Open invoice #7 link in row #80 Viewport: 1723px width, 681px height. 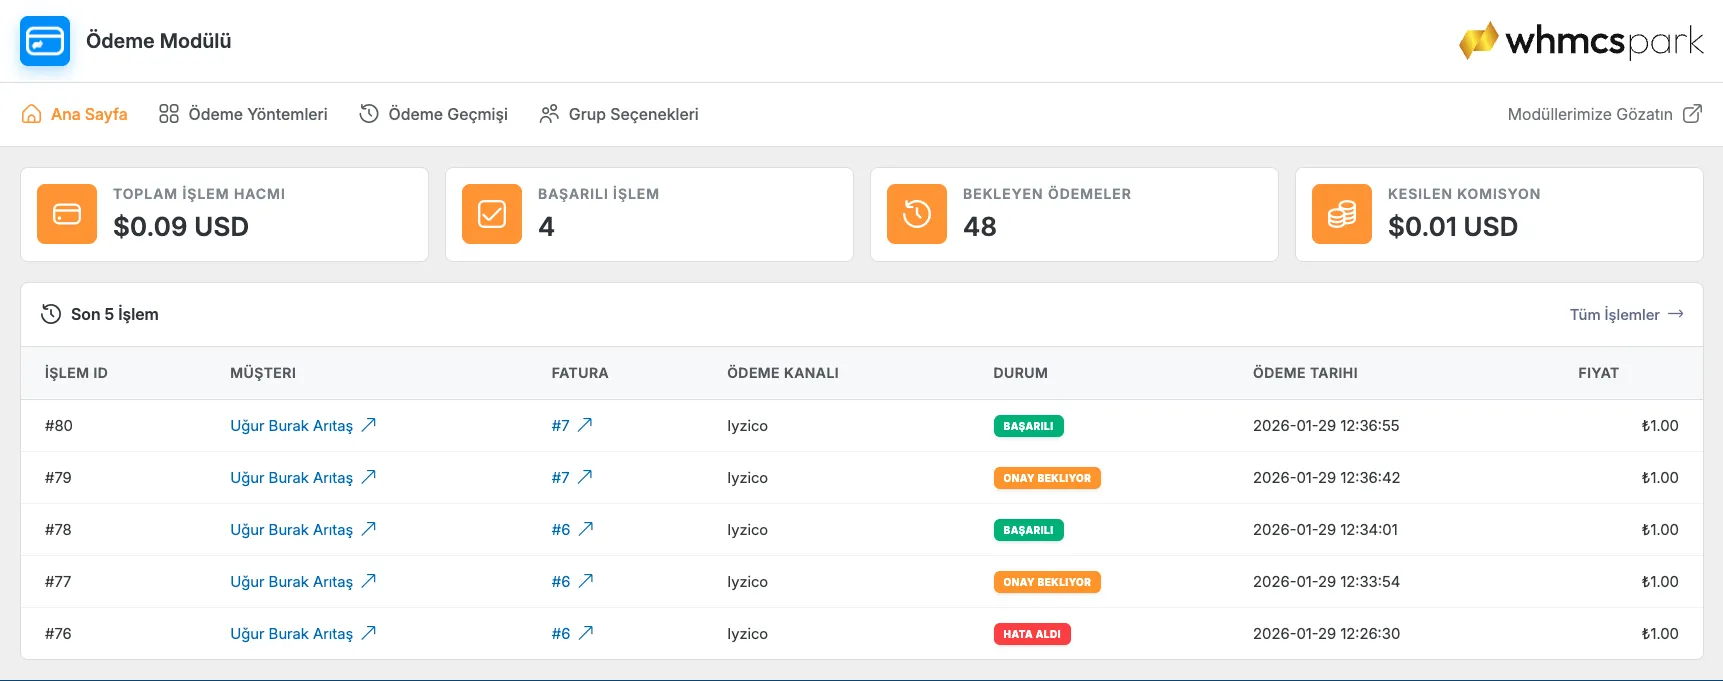[560, 426]
